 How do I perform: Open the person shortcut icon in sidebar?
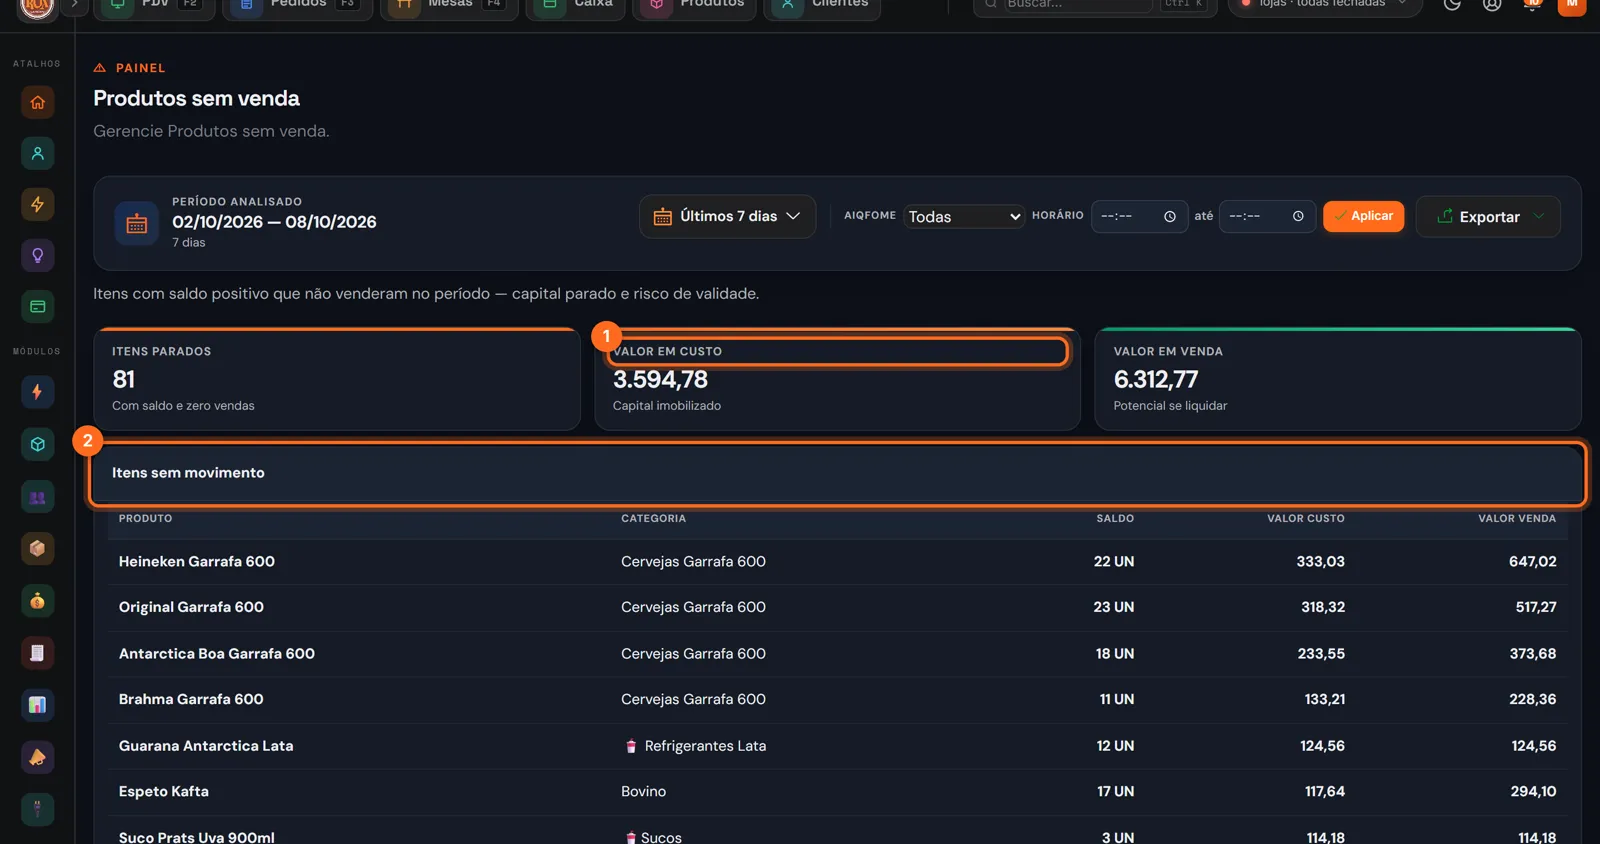coord(38,153)
